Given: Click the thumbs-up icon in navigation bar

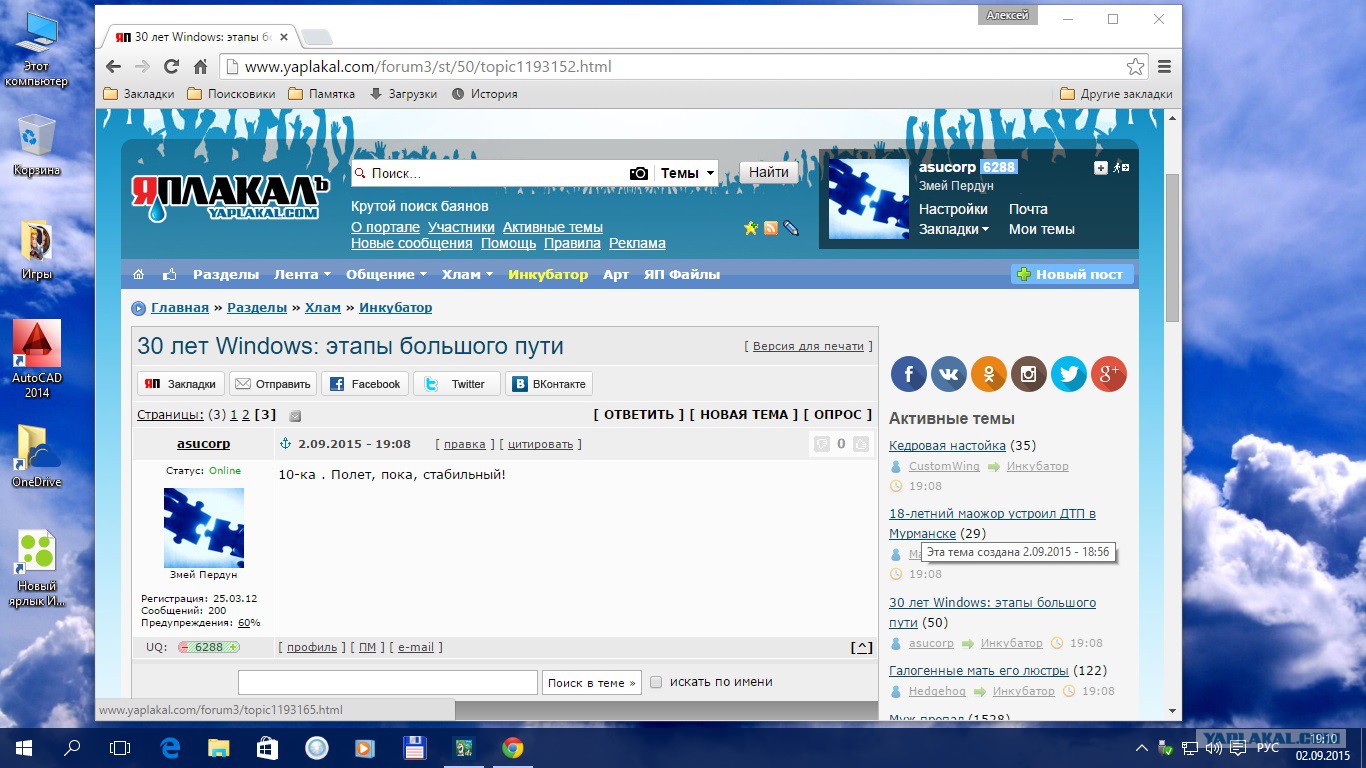Looking at the screenshot, I should [x=169, y=274].
